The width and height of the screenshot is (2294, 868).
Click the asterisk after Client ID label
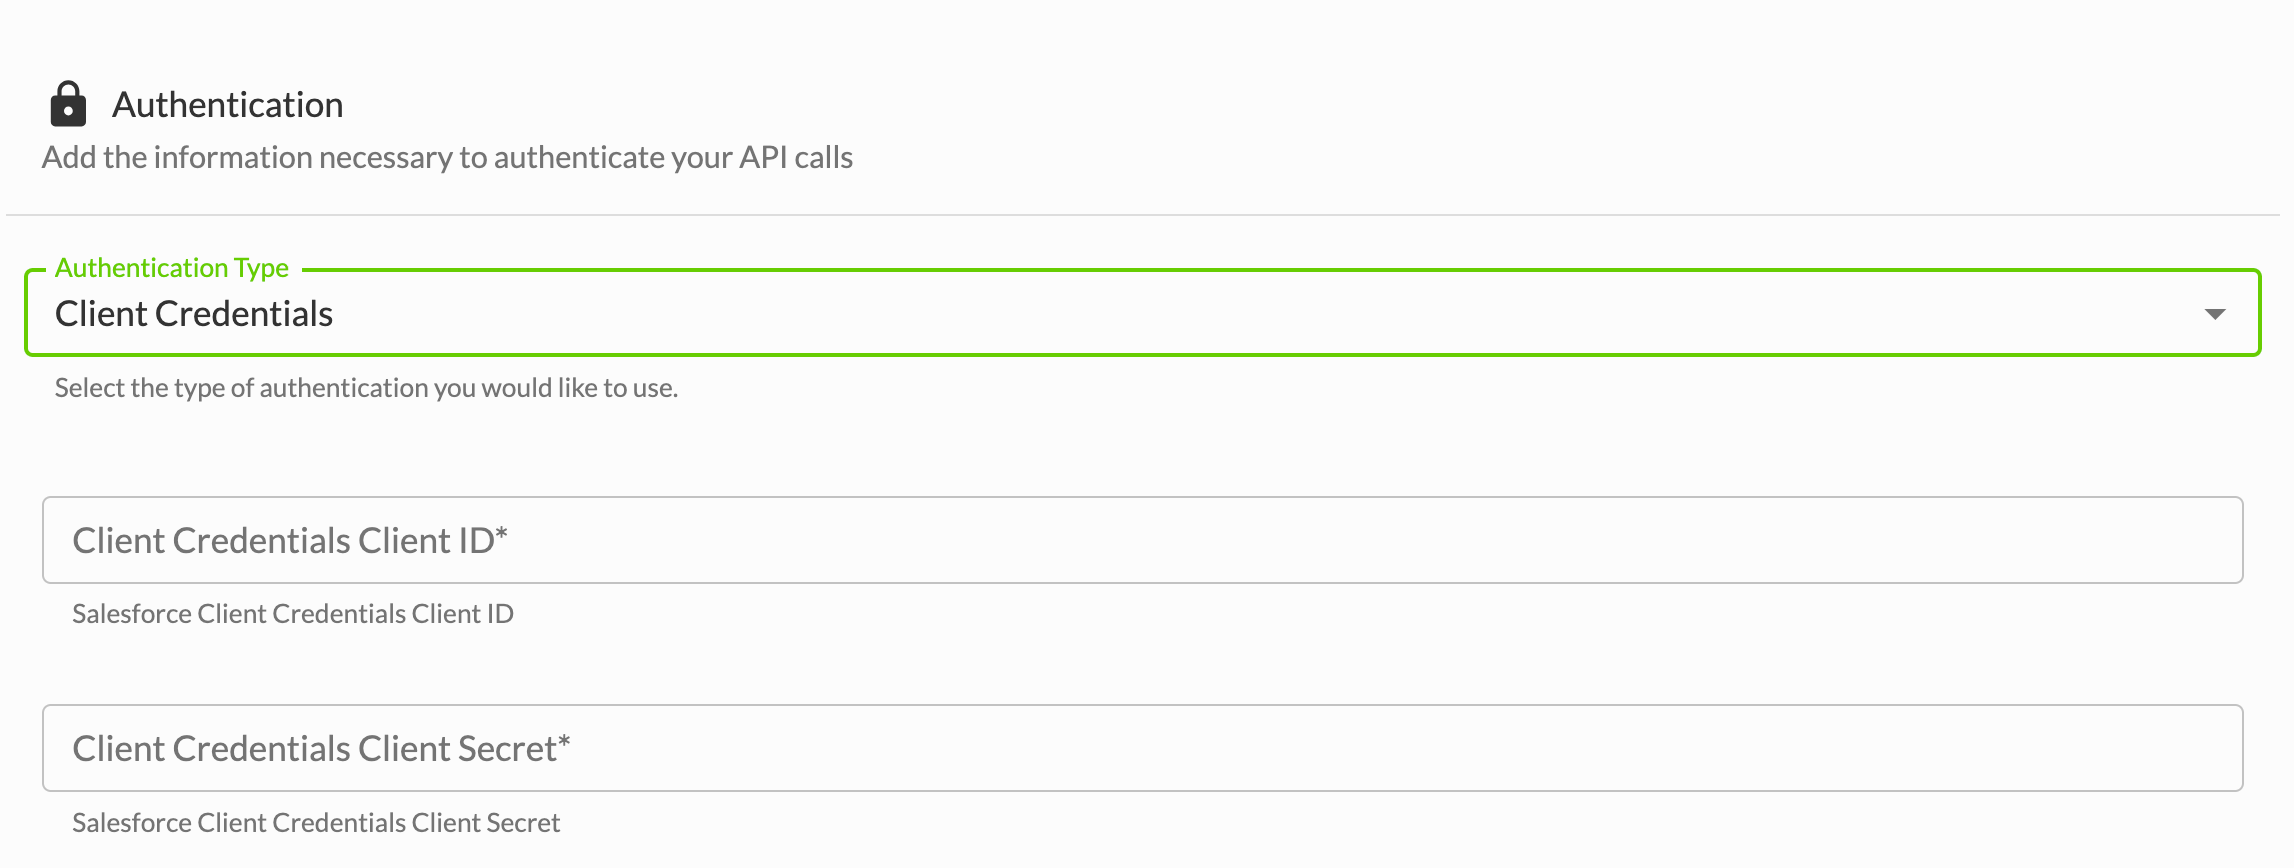tap(502, 533)
